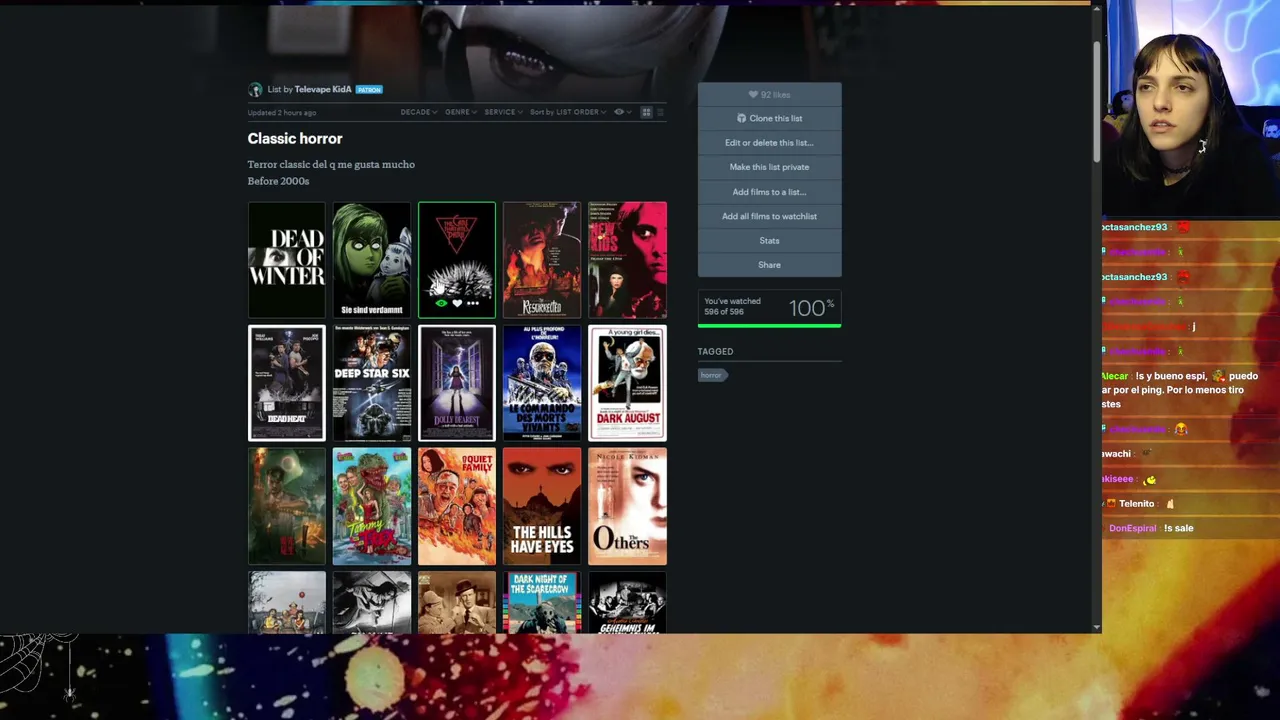The height and width of the screenshot is (720, 1280).
Task: Open Dark Night of the Scarecrow poster
Action: (x=542, y=602)
